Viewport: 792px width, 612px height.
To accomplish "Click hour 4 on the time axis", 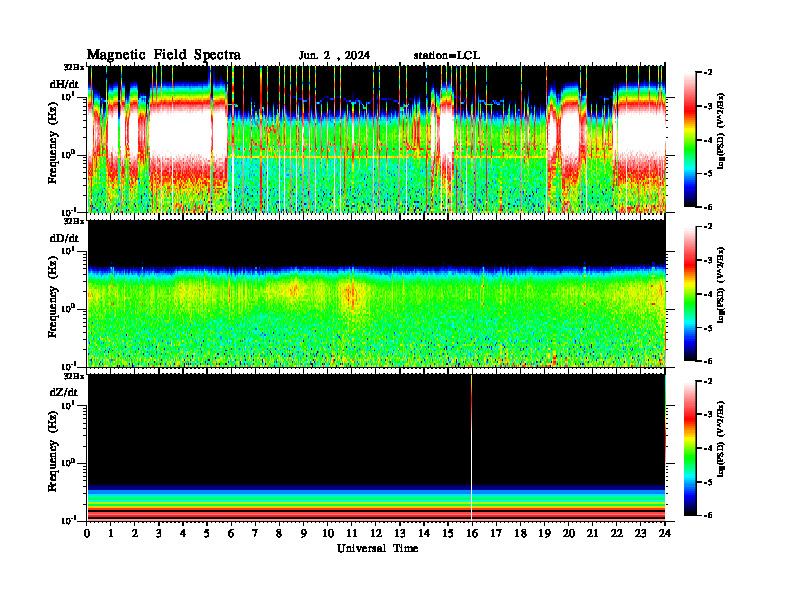I will tap(183, 533).
